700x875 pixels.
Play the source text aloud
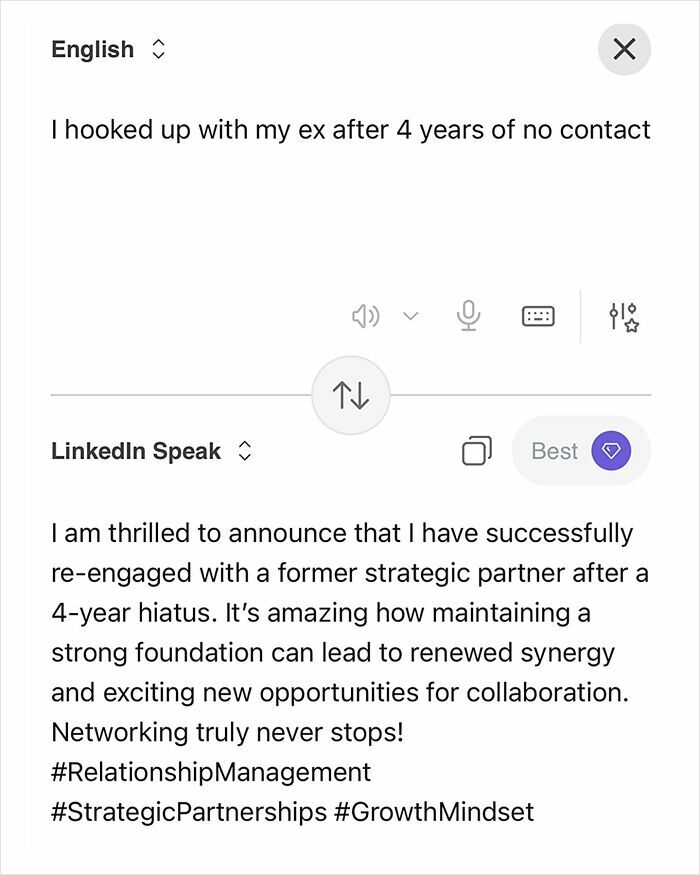(366, 315)
